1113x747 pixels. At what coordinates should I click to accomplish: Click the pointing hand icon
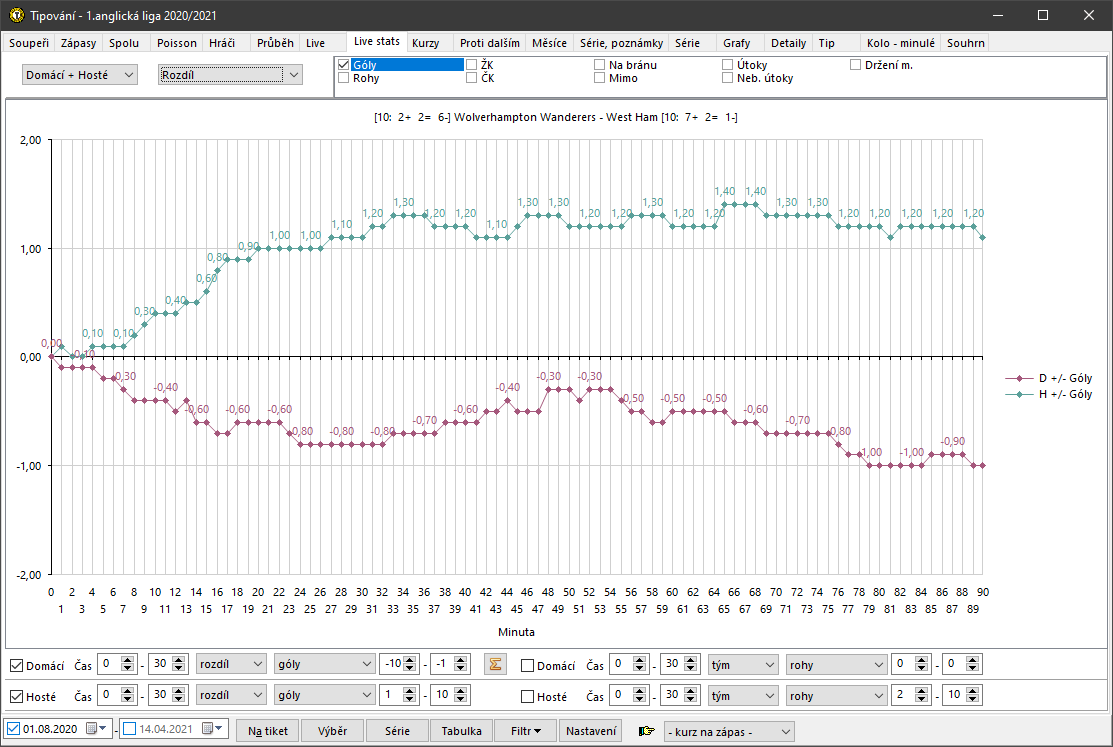point(647,731)
